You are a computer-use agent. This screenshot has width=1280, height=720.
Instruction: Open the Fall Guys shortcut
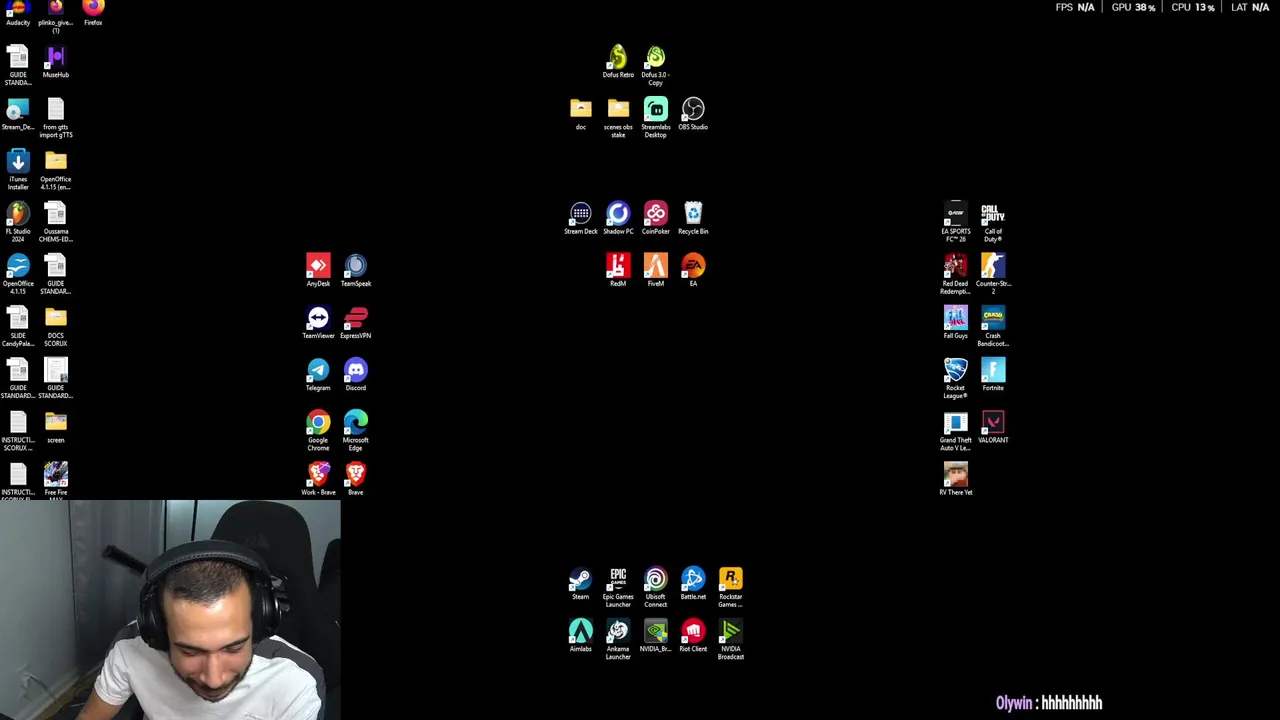coord(956,321)
